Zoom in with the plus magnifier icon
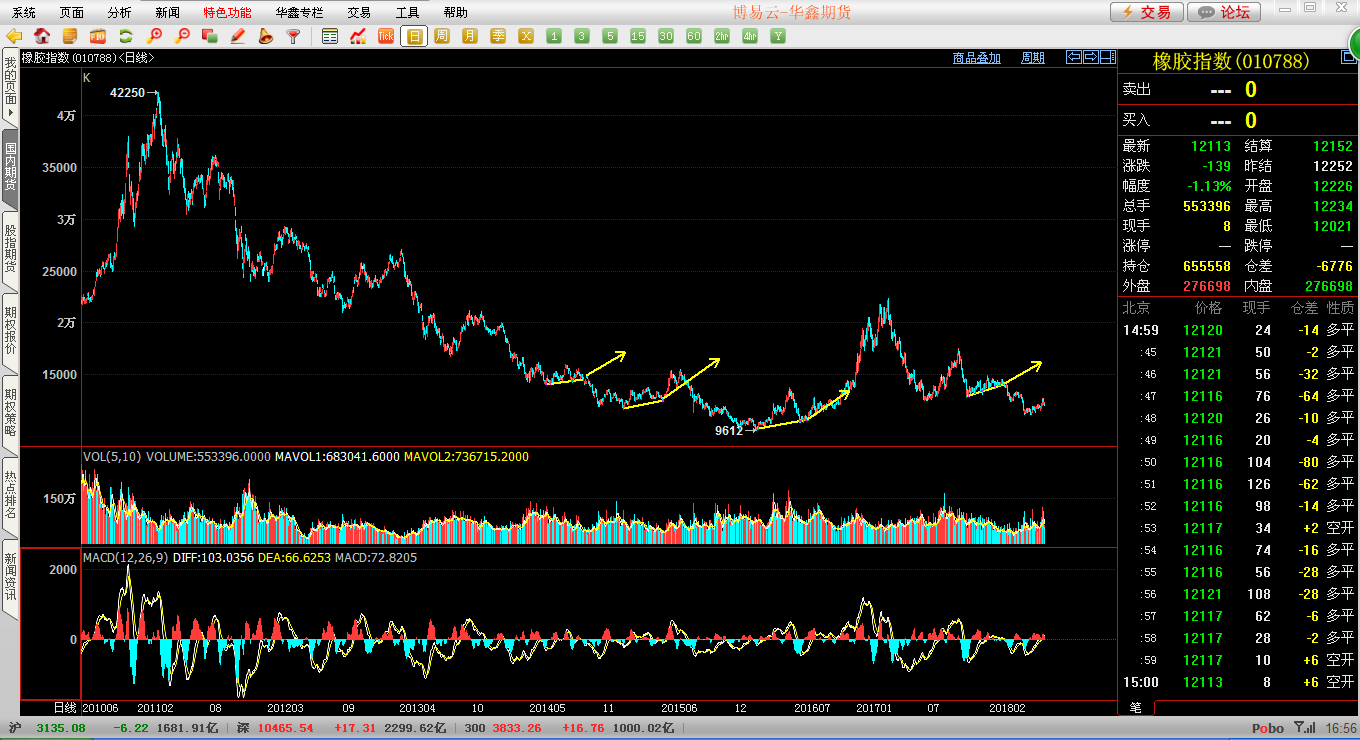Viewport: 1360px width, 740px height. pyautogui.click(x=154, y=36)
